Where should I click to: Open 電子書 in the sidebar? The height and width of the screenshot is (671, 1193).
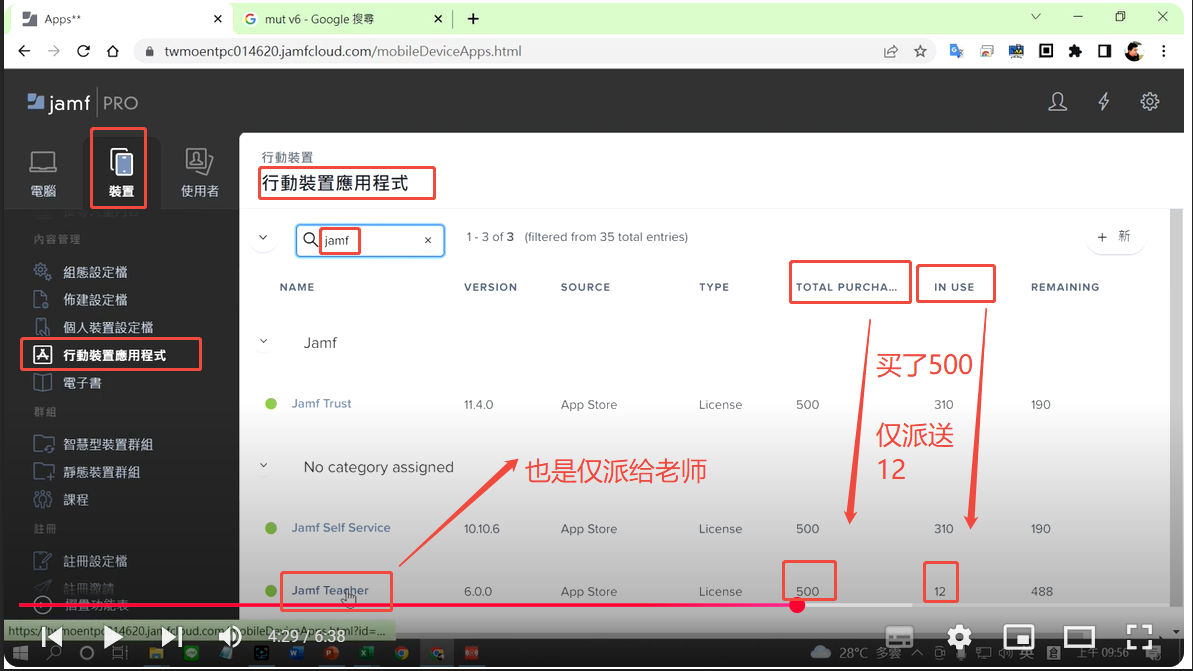tap(81, 383)
